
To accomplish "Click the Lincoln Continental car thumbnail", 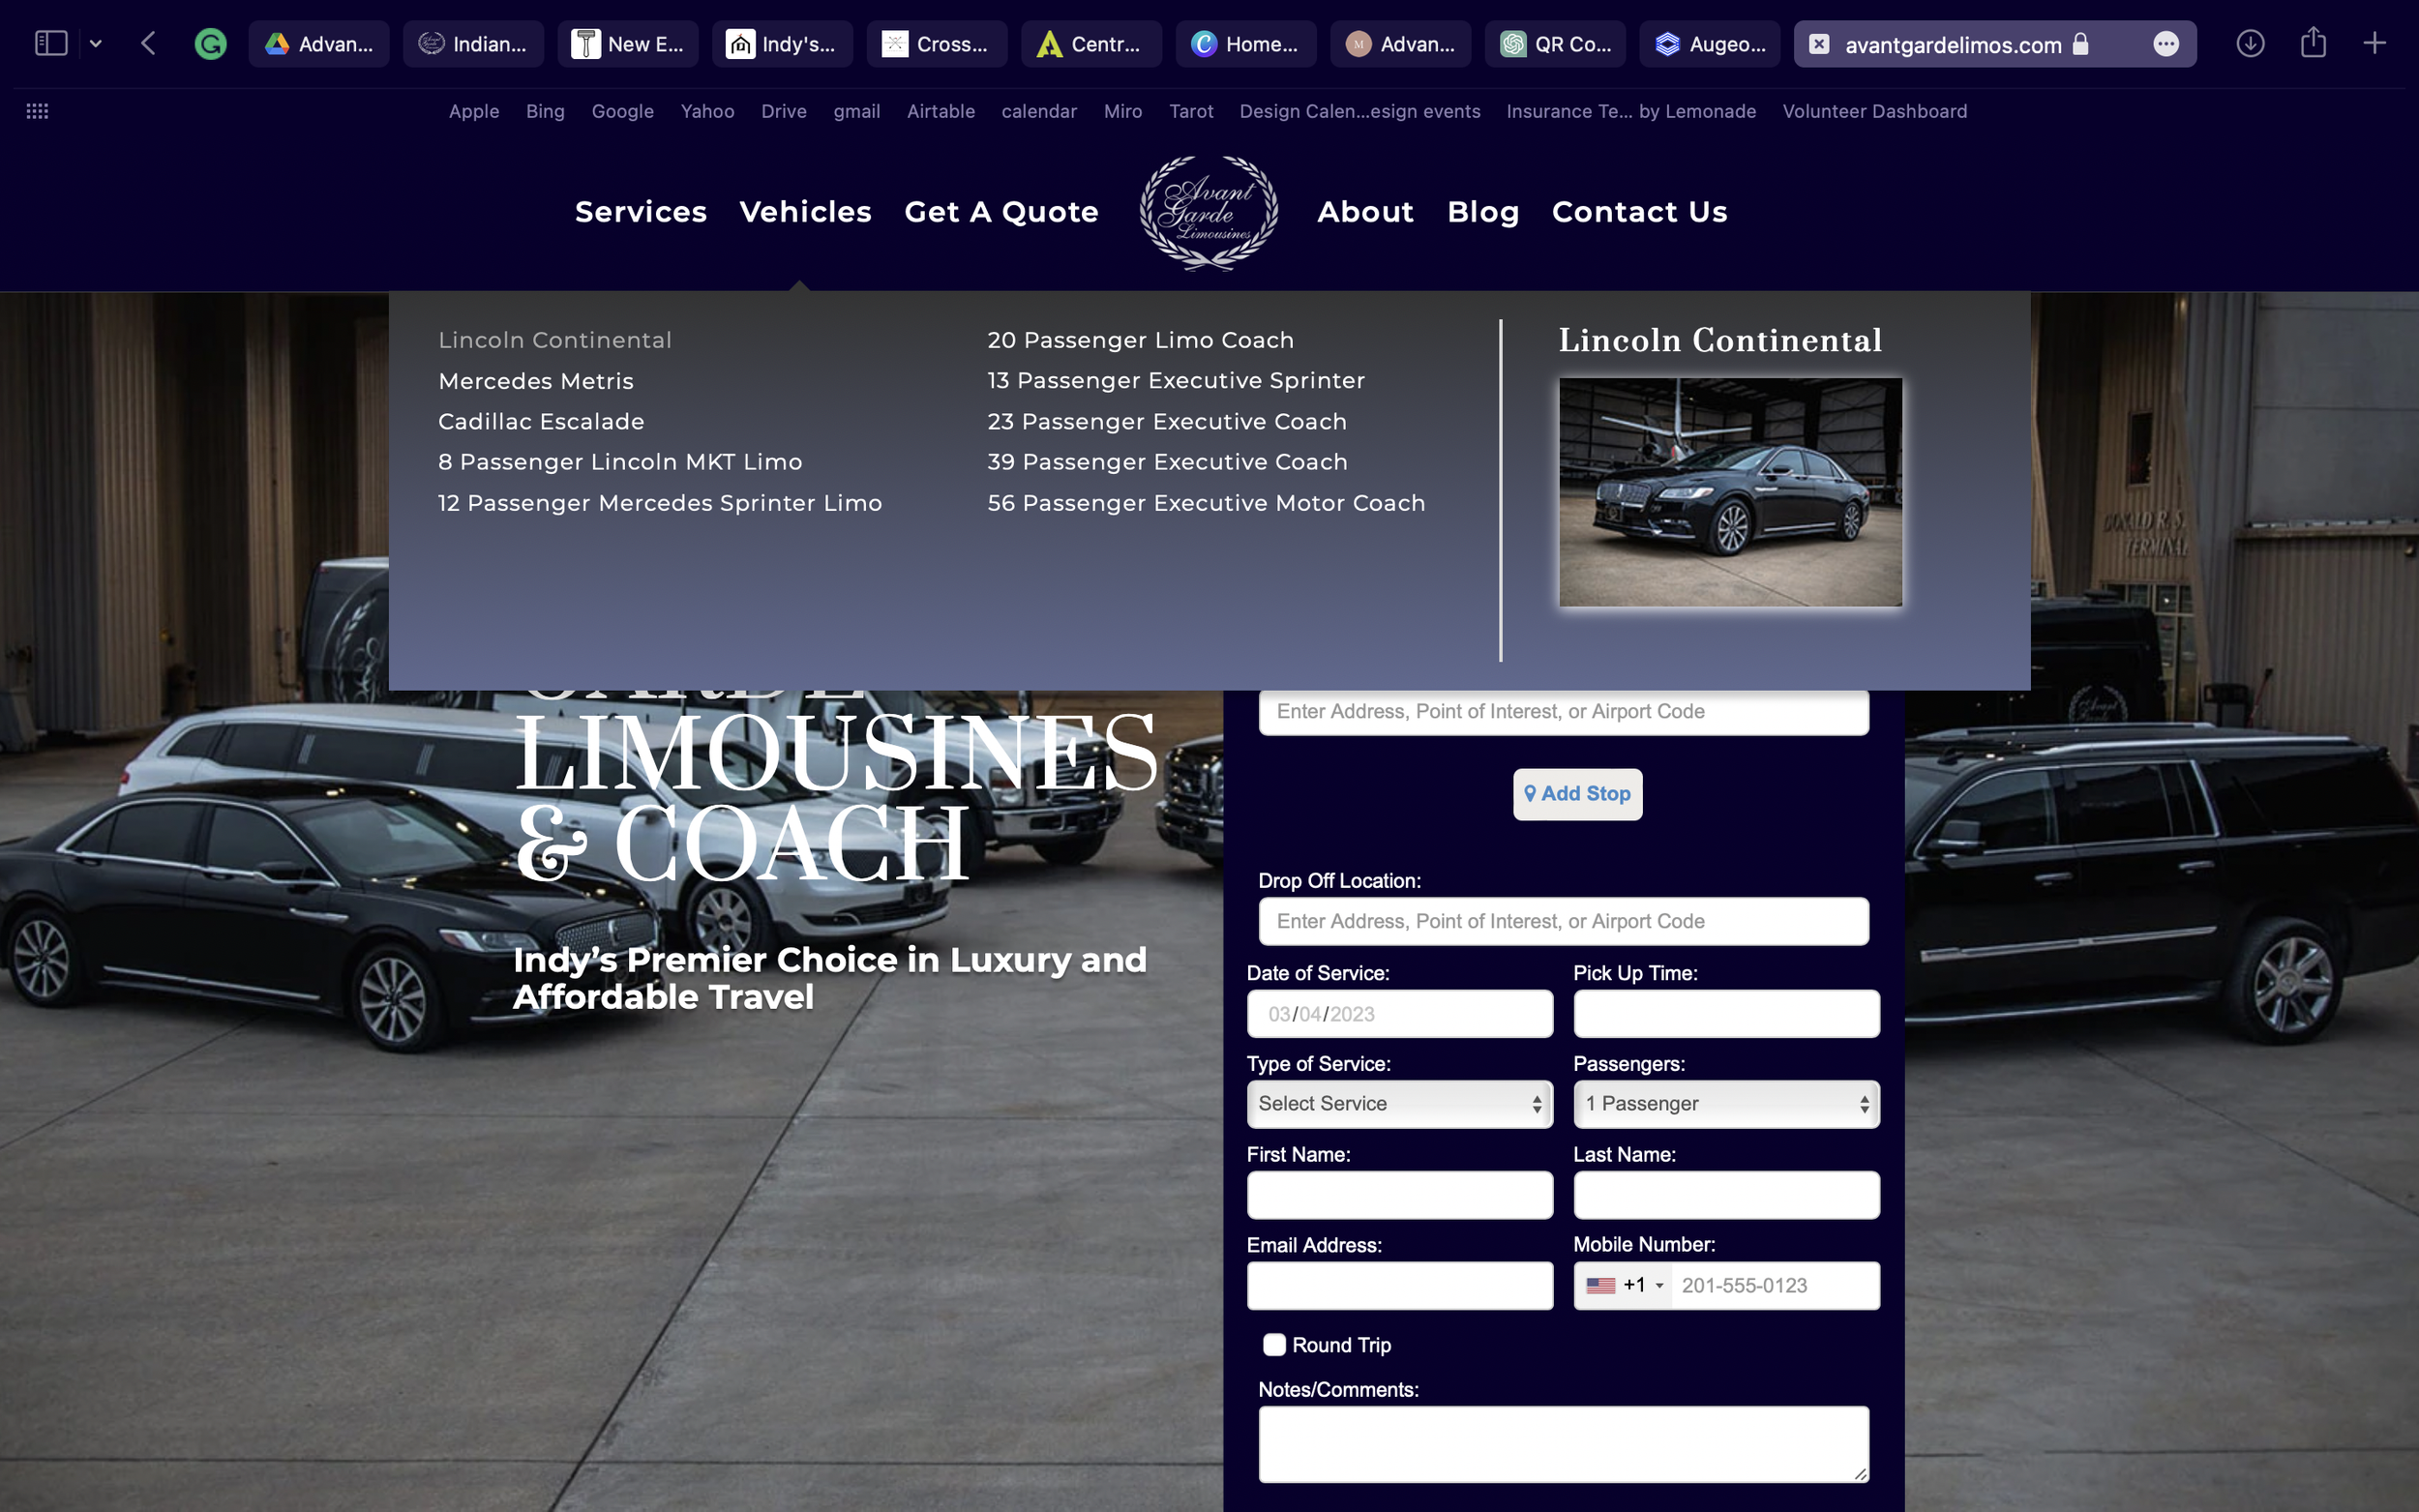I will [x=1730, y=492].
